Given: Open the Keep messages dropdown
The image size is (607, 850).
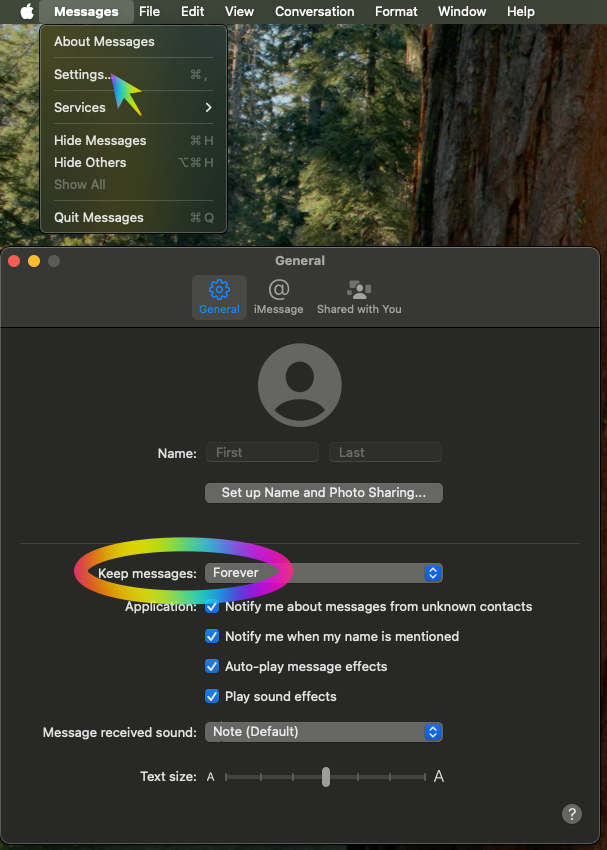Looking at the screenshot, I should (324, 573).
